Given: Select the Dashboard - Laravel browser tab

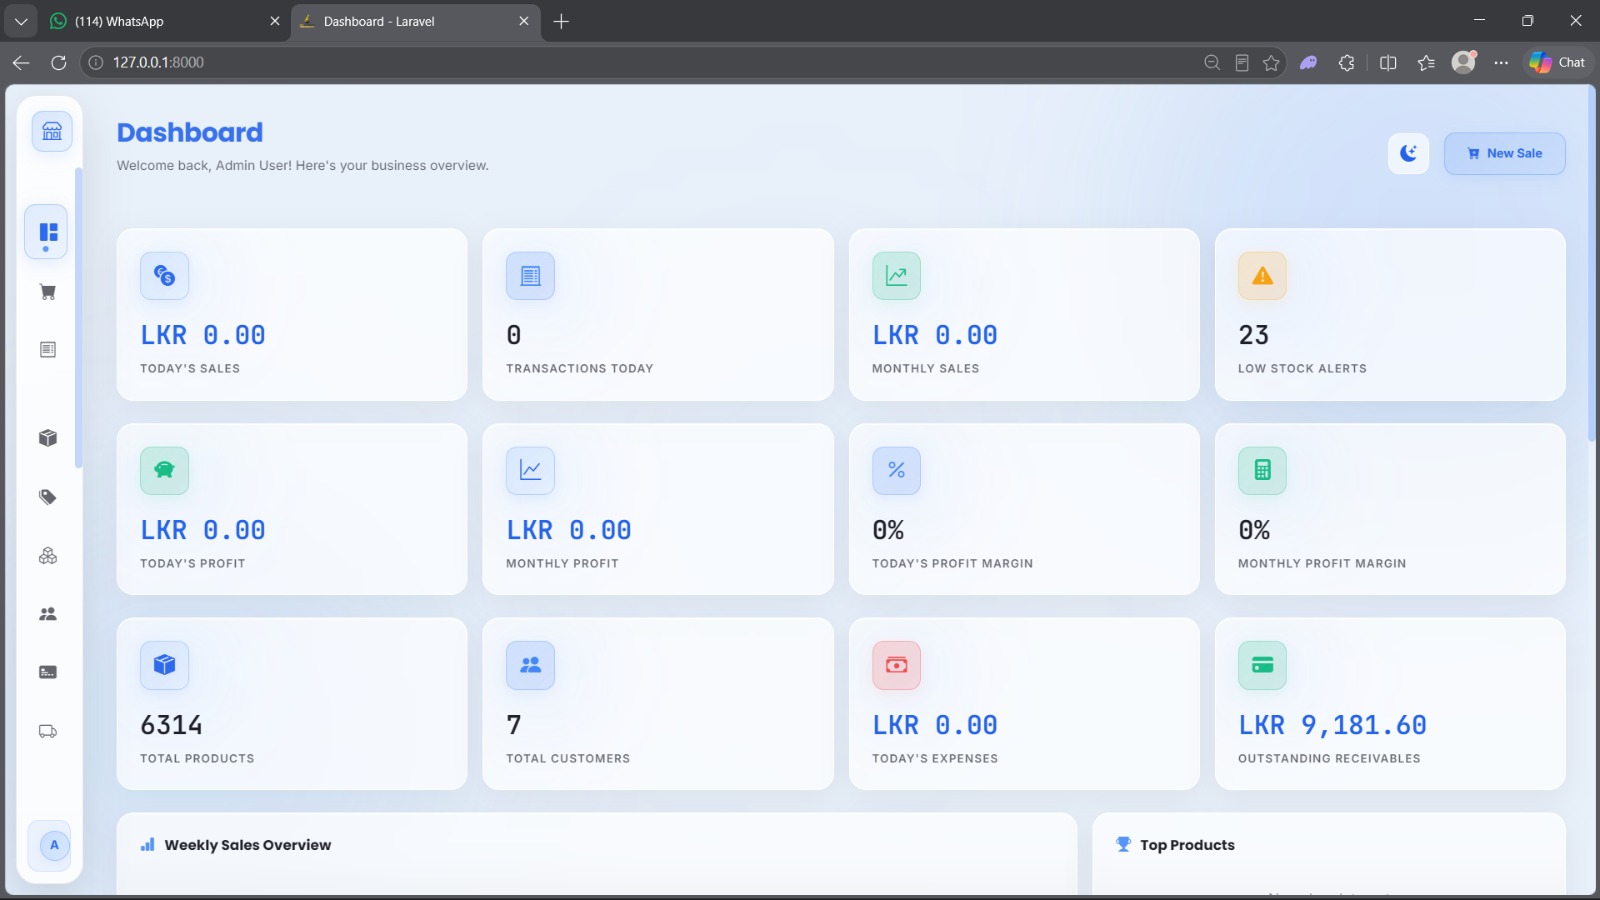Looking at the screenshot, I should (x=415, y=21).
